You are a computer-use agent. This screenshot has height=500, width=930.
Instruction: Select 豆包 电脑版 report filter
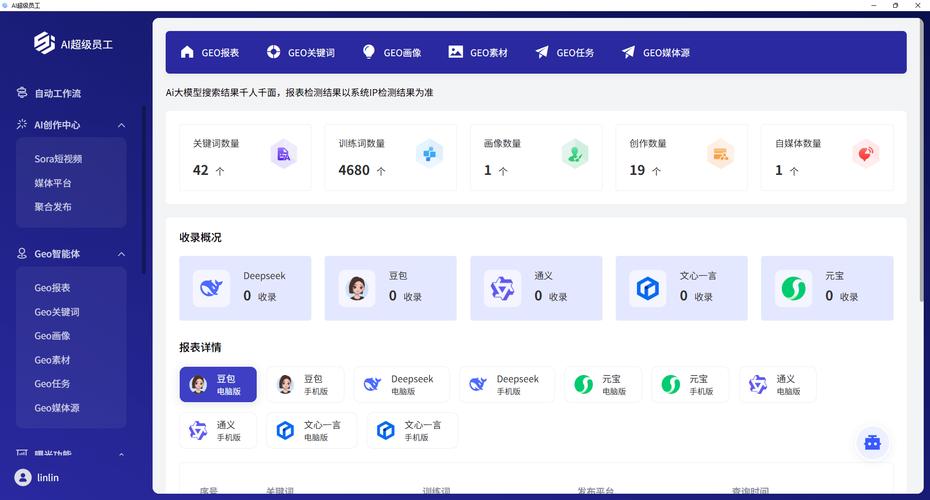tap(218, 384)
